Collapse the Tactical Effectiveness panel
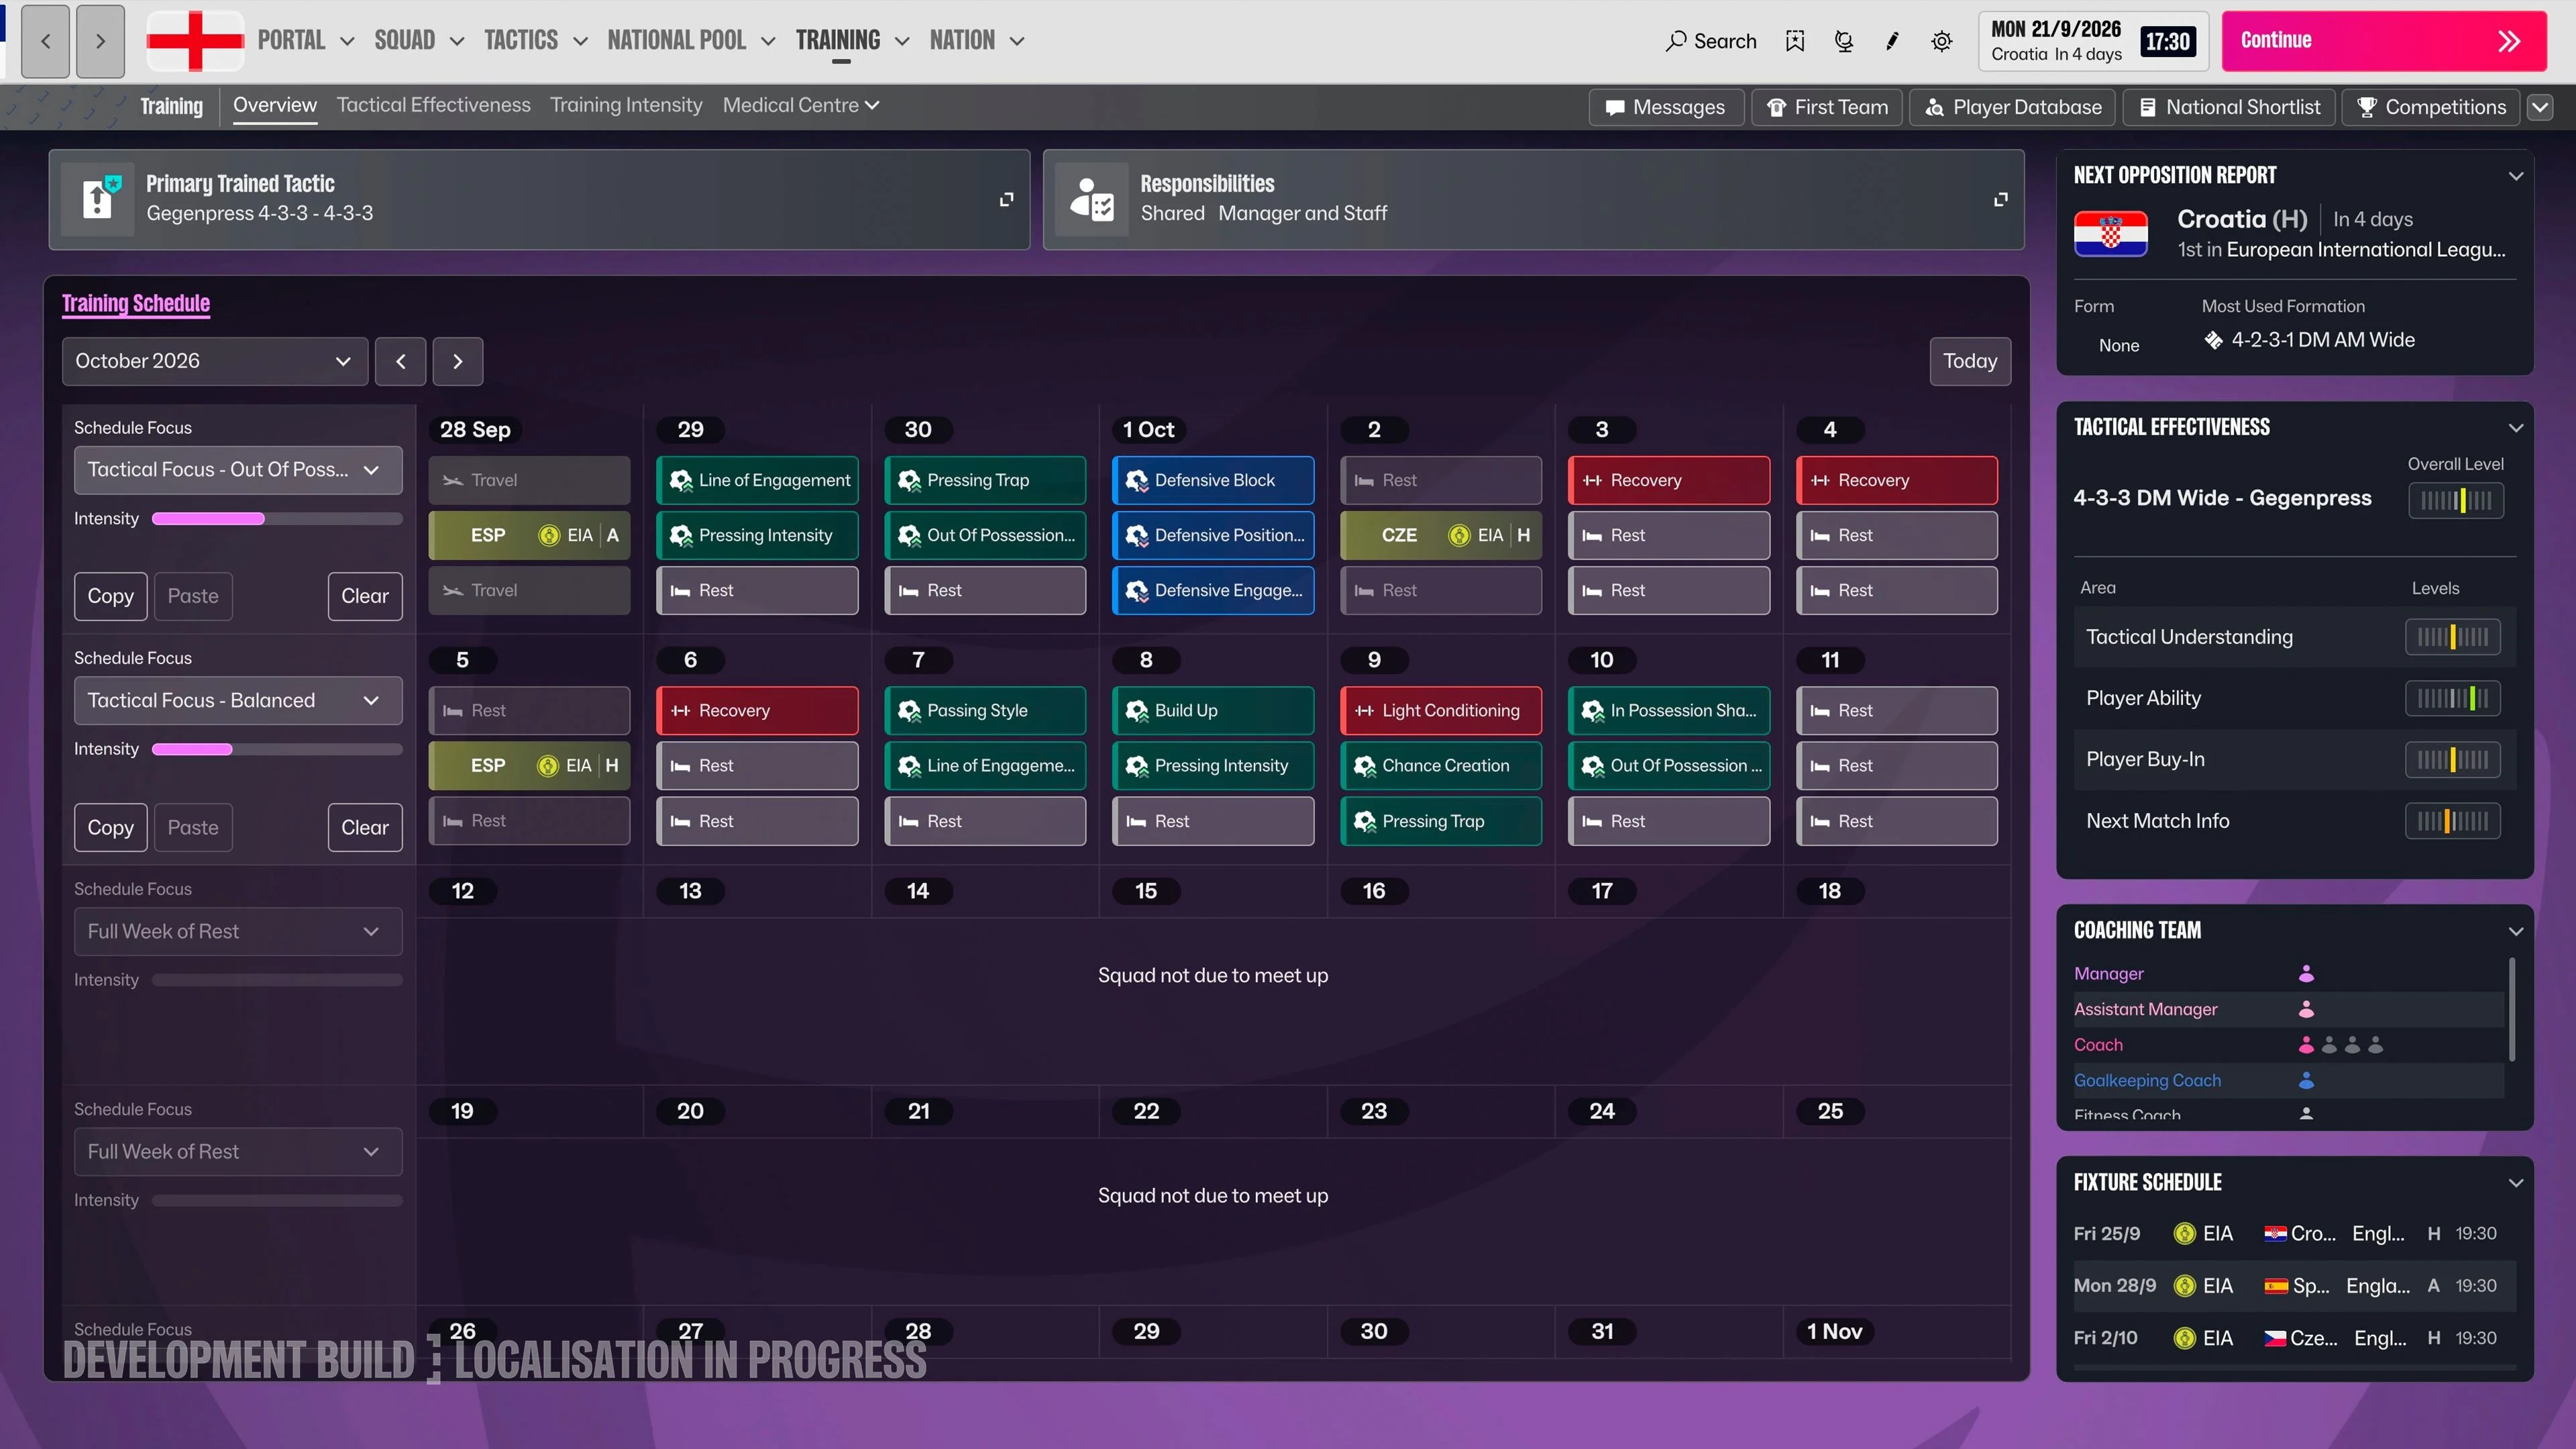2576x1449 pixels. 2515,428
